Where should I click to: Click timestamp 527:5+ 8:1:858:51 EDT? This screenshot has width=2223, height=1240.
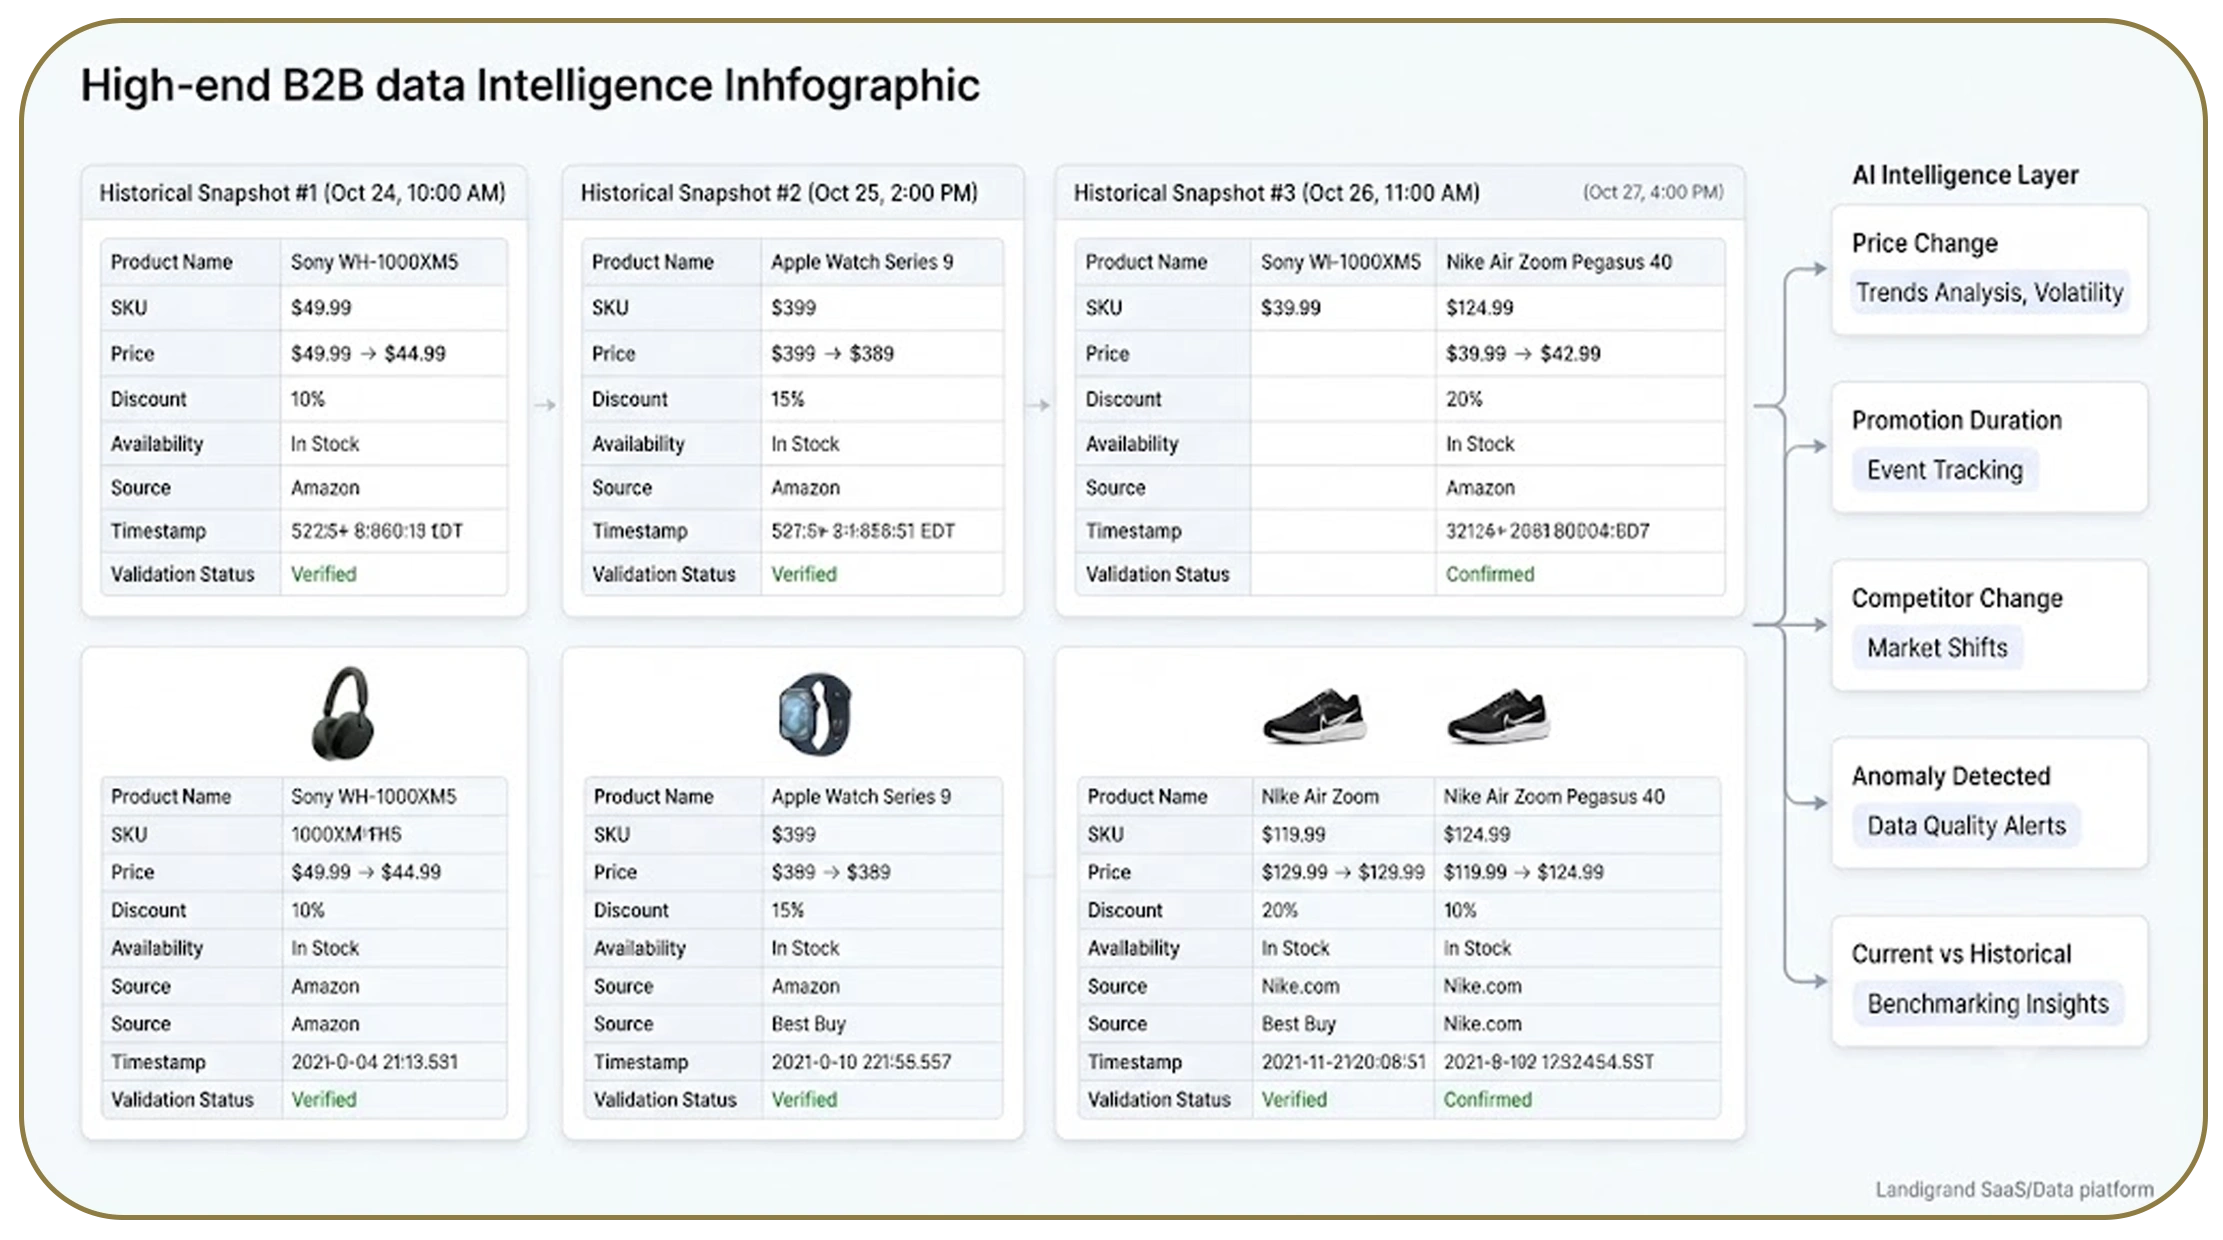click(862, 531)
